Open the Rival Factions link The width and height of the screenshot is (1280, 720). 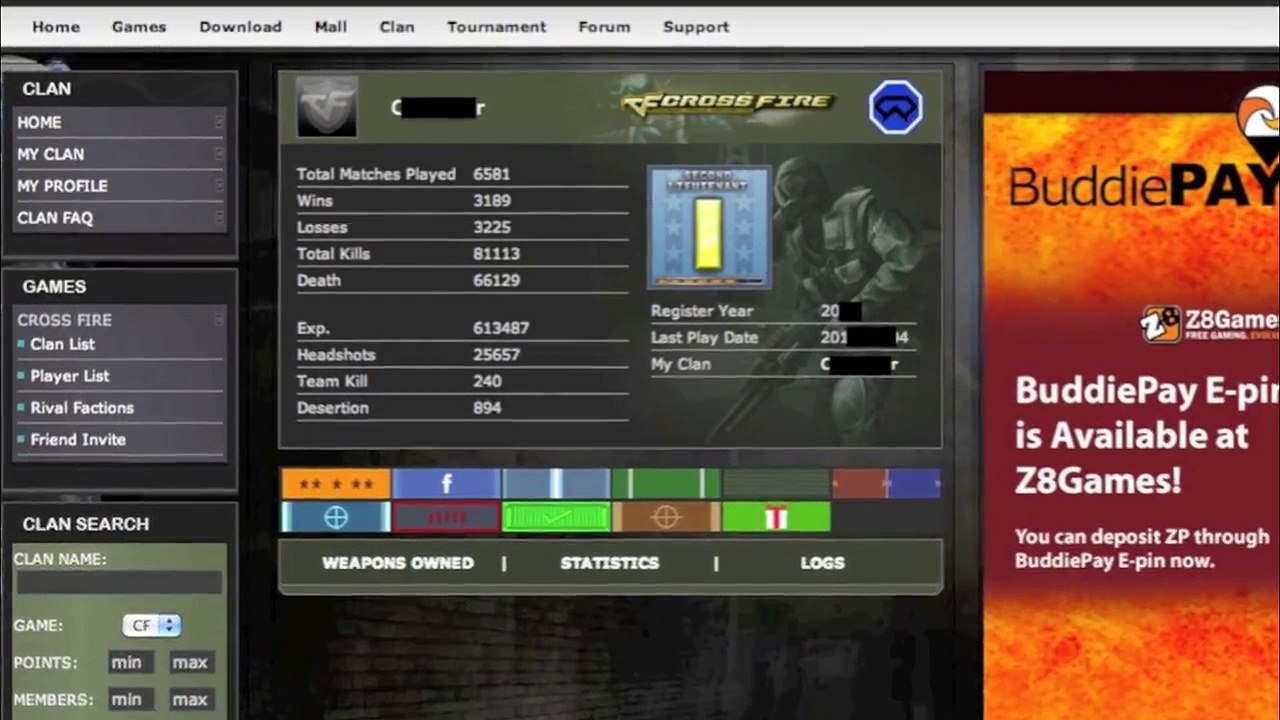(82, 408)
